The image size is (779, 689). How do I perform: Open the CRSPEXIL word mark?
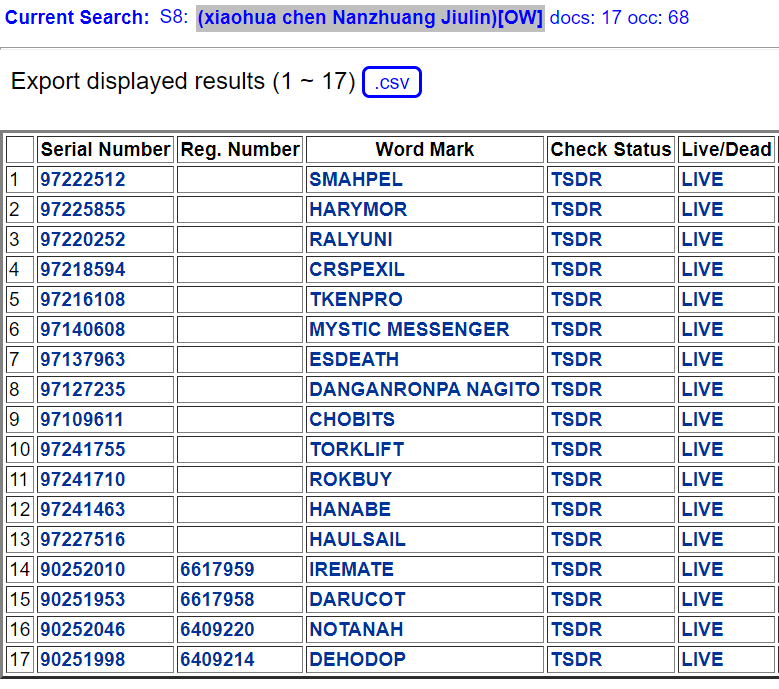pos(357,269)
